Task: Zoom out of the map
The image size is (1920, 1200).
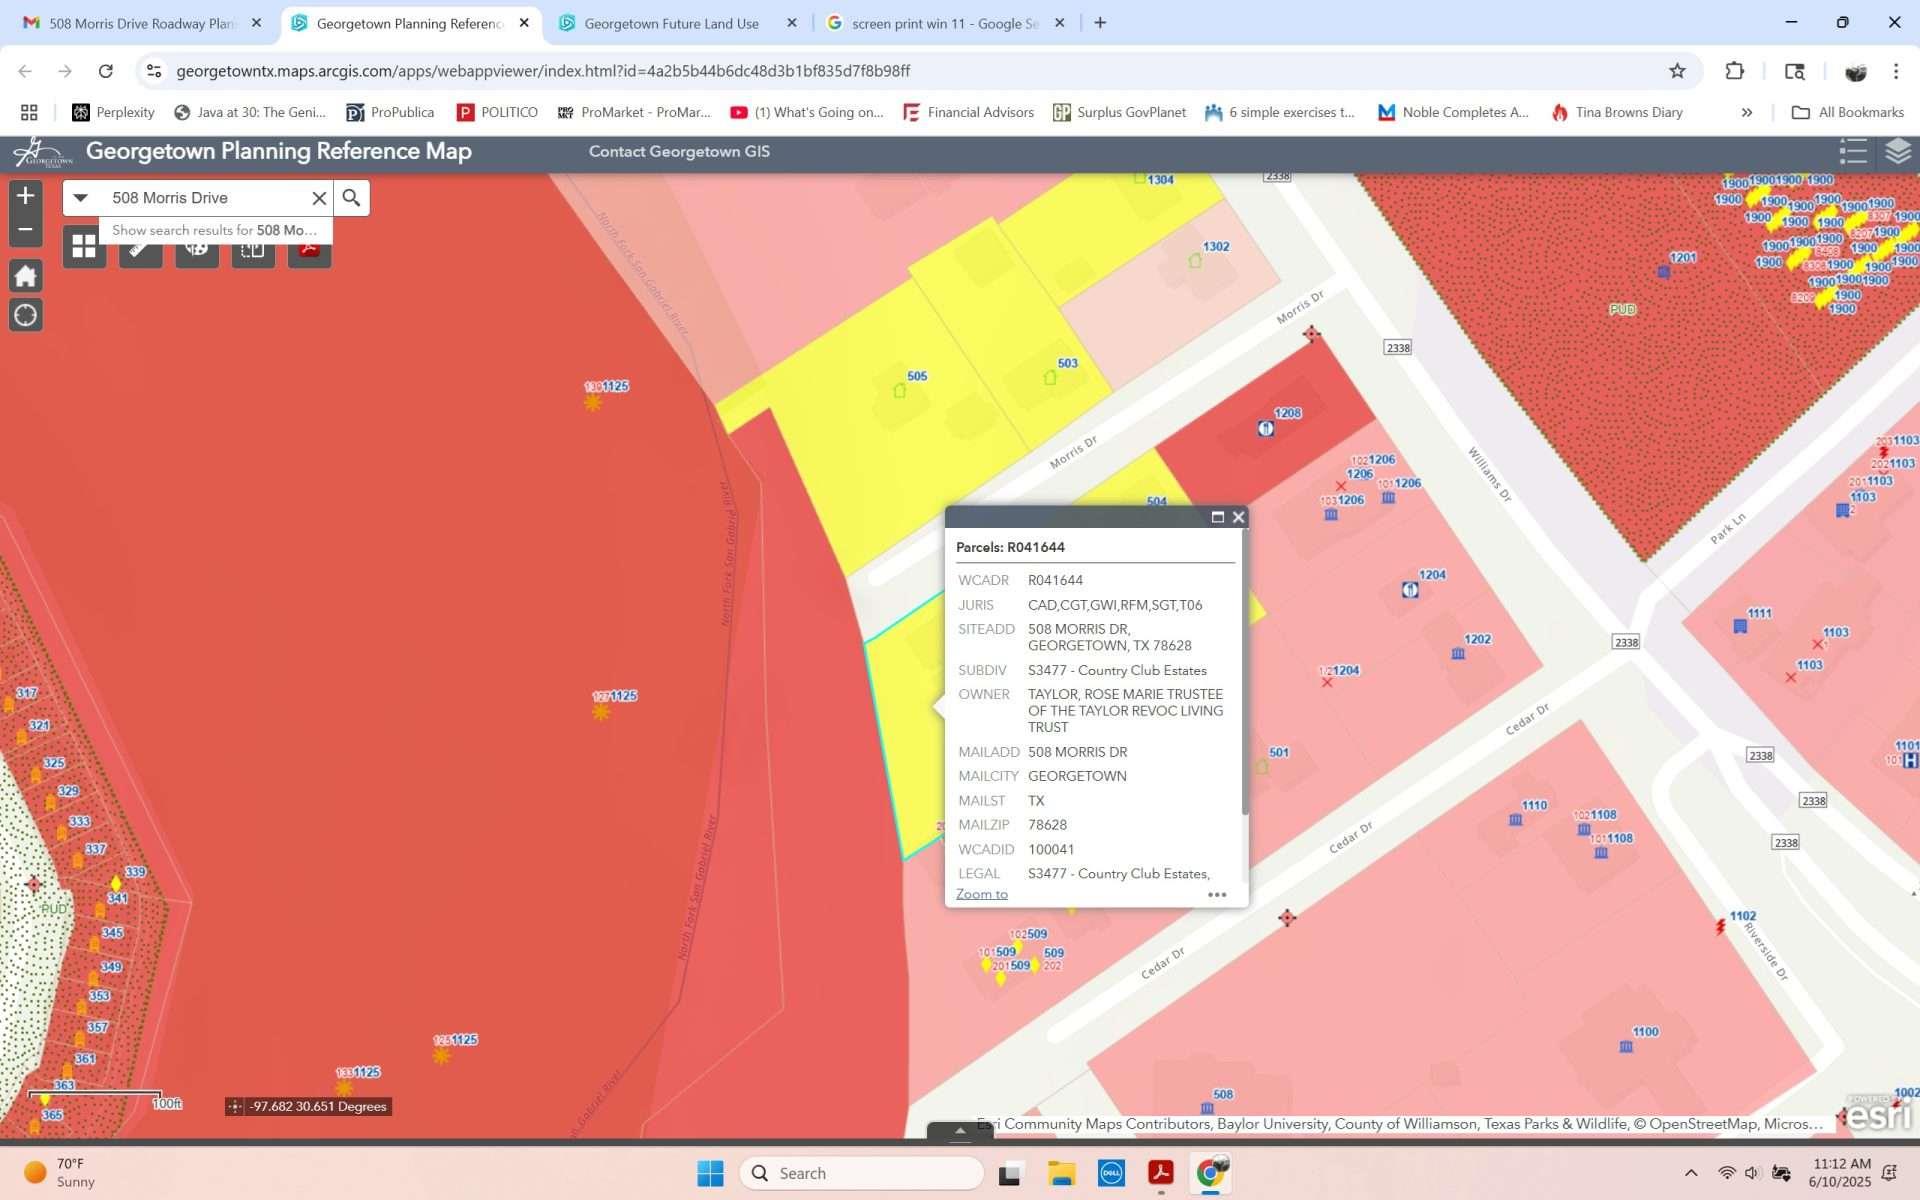Action: click(26, 230)
